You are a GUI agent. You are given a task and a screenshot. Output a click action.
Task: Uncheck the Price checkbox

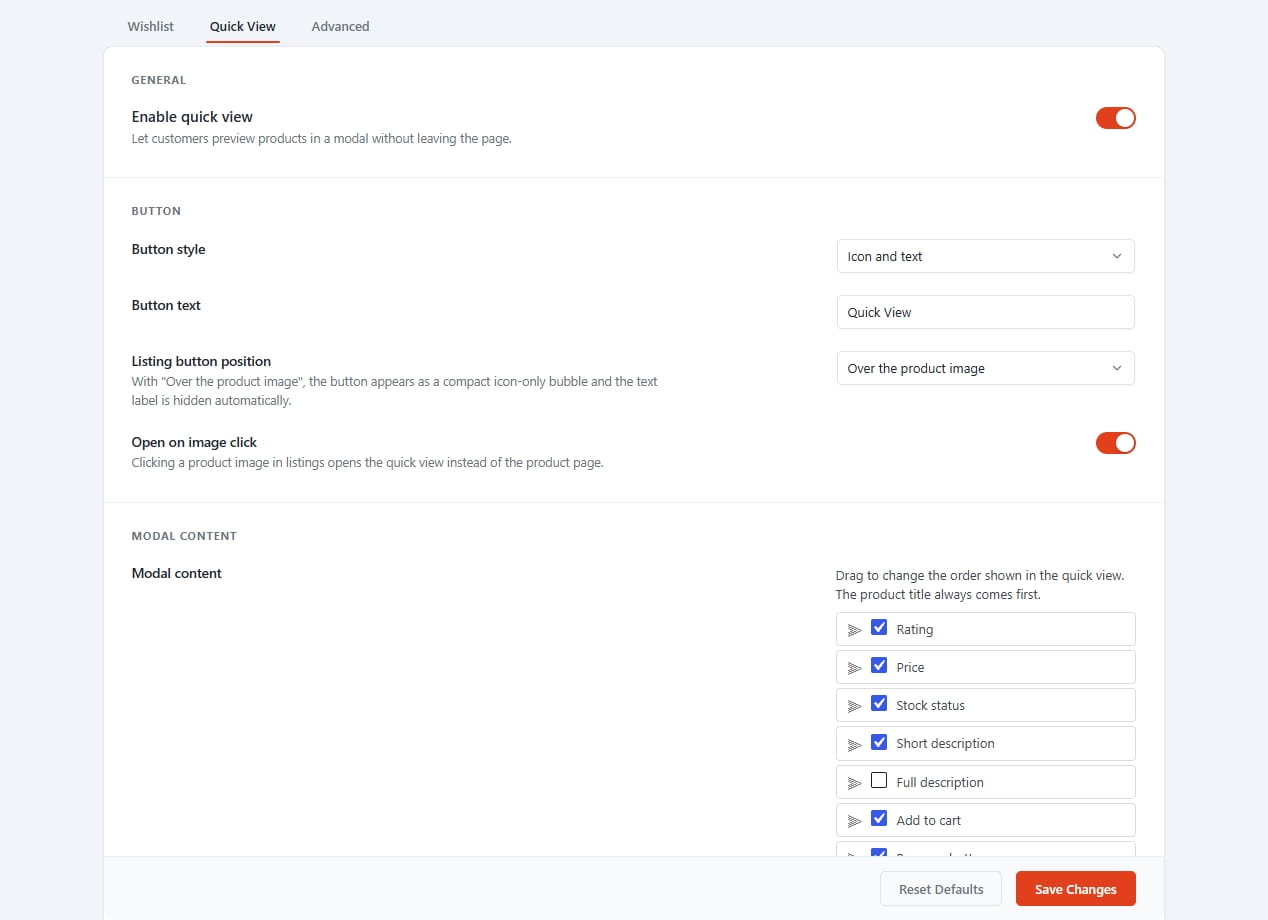click(879, 666)
